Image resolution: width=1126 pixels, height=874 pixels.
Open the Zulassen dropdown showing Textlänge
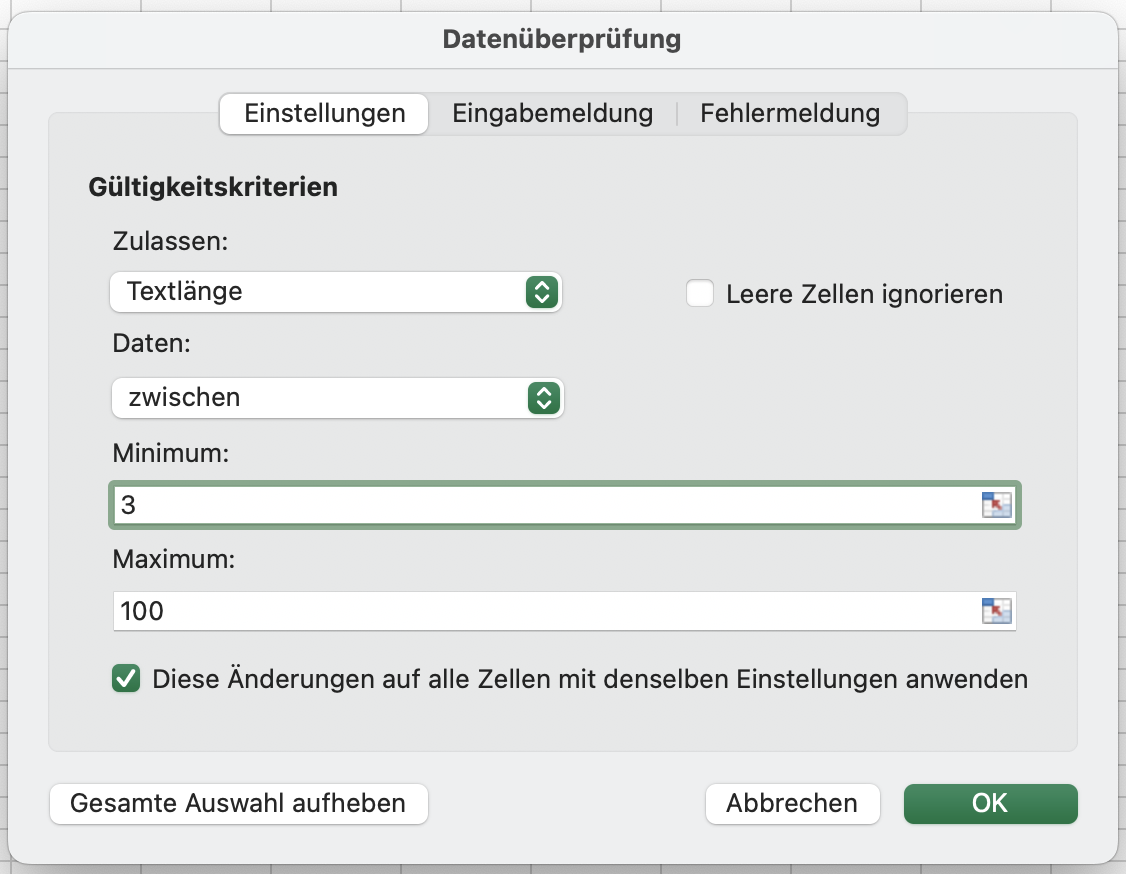click(320, 292)
